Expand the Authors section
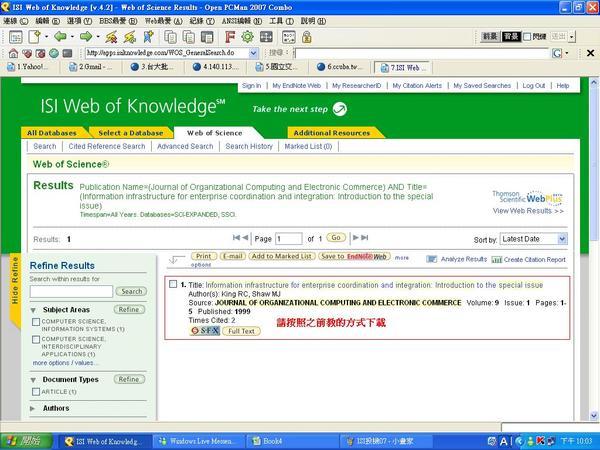 [x=33, y=409]
